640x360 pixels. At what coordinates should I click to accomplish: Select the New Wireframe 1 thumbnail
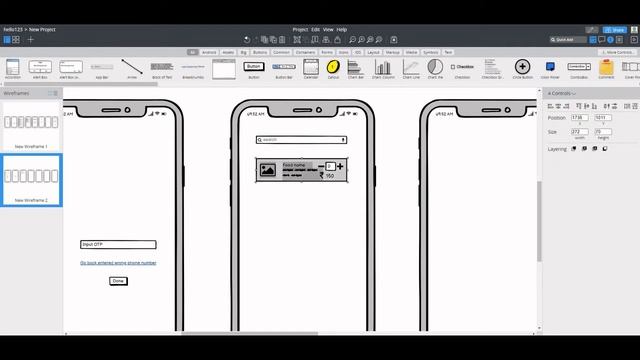point(31,126)
